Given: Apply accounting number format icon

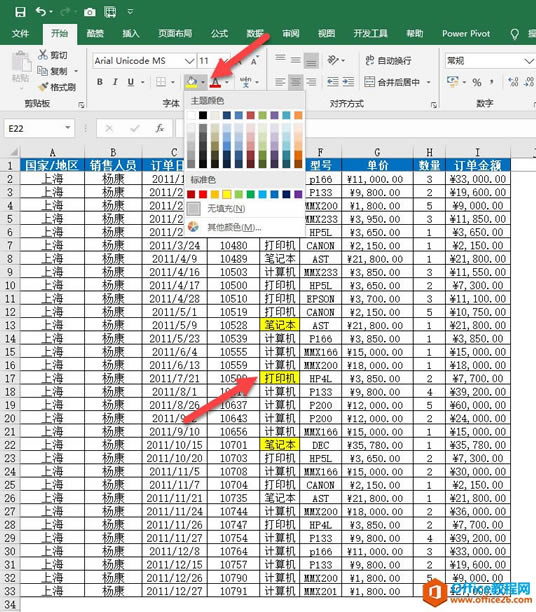Looking at the screenshot, I should 452,82.
